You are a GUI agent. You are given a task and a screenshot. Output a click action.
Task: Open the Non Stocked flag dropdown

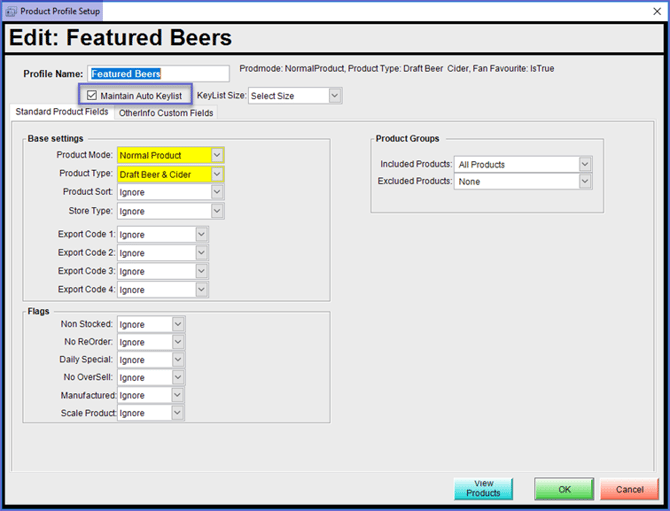click(151, 325)
